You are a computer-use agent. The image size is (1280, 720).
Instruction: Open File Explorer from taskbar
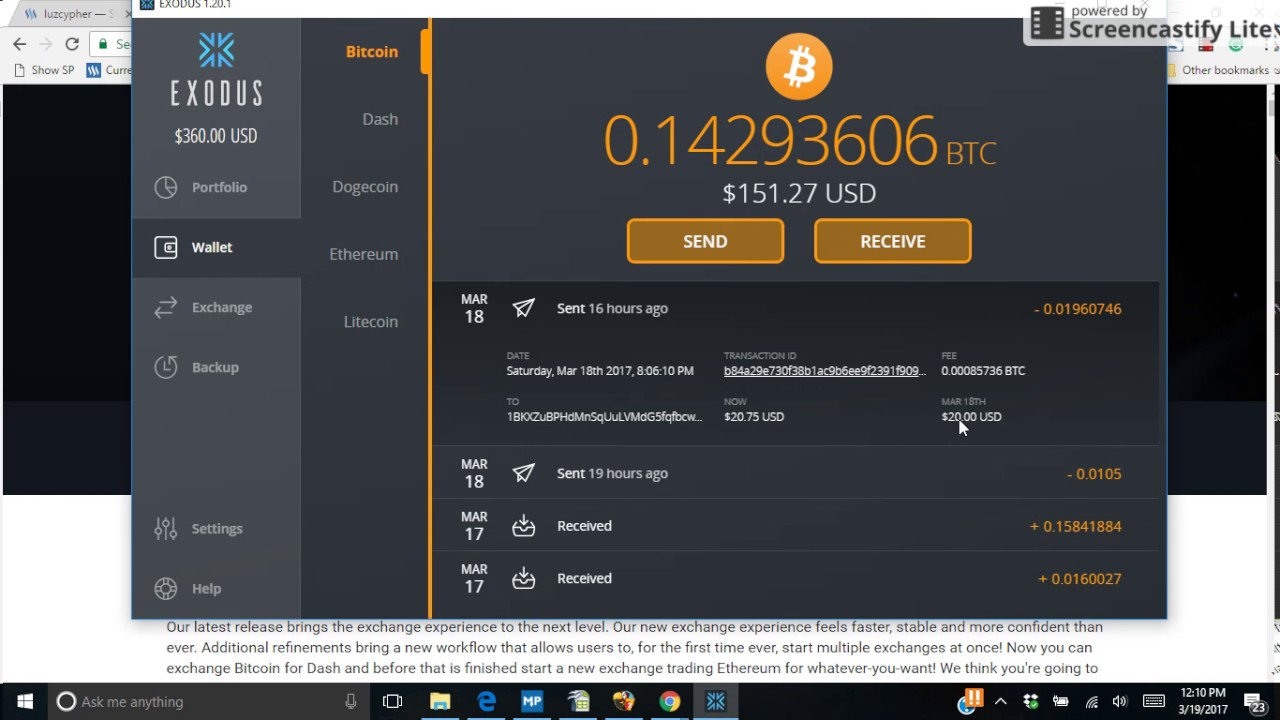440,702
